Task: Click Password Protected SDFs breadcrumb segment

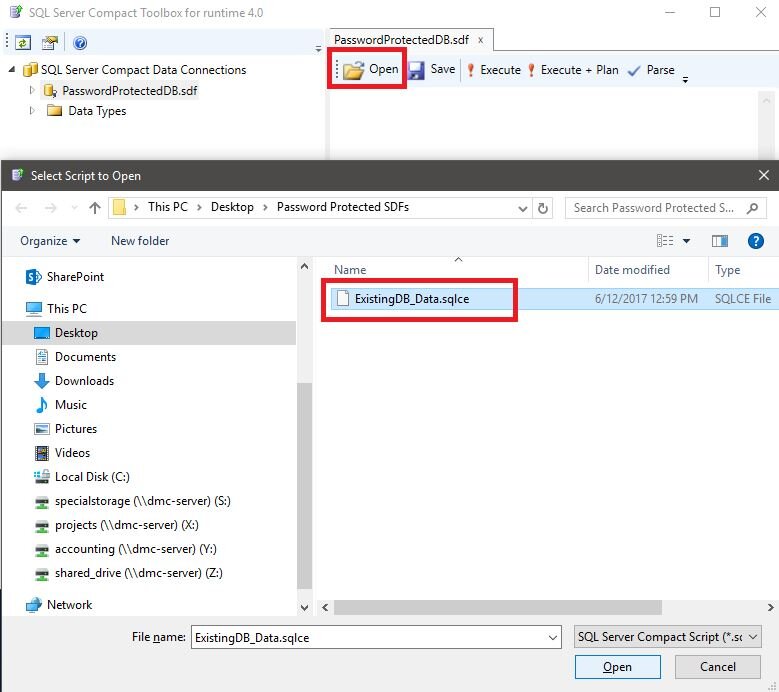Action: [x=343, y=207]
